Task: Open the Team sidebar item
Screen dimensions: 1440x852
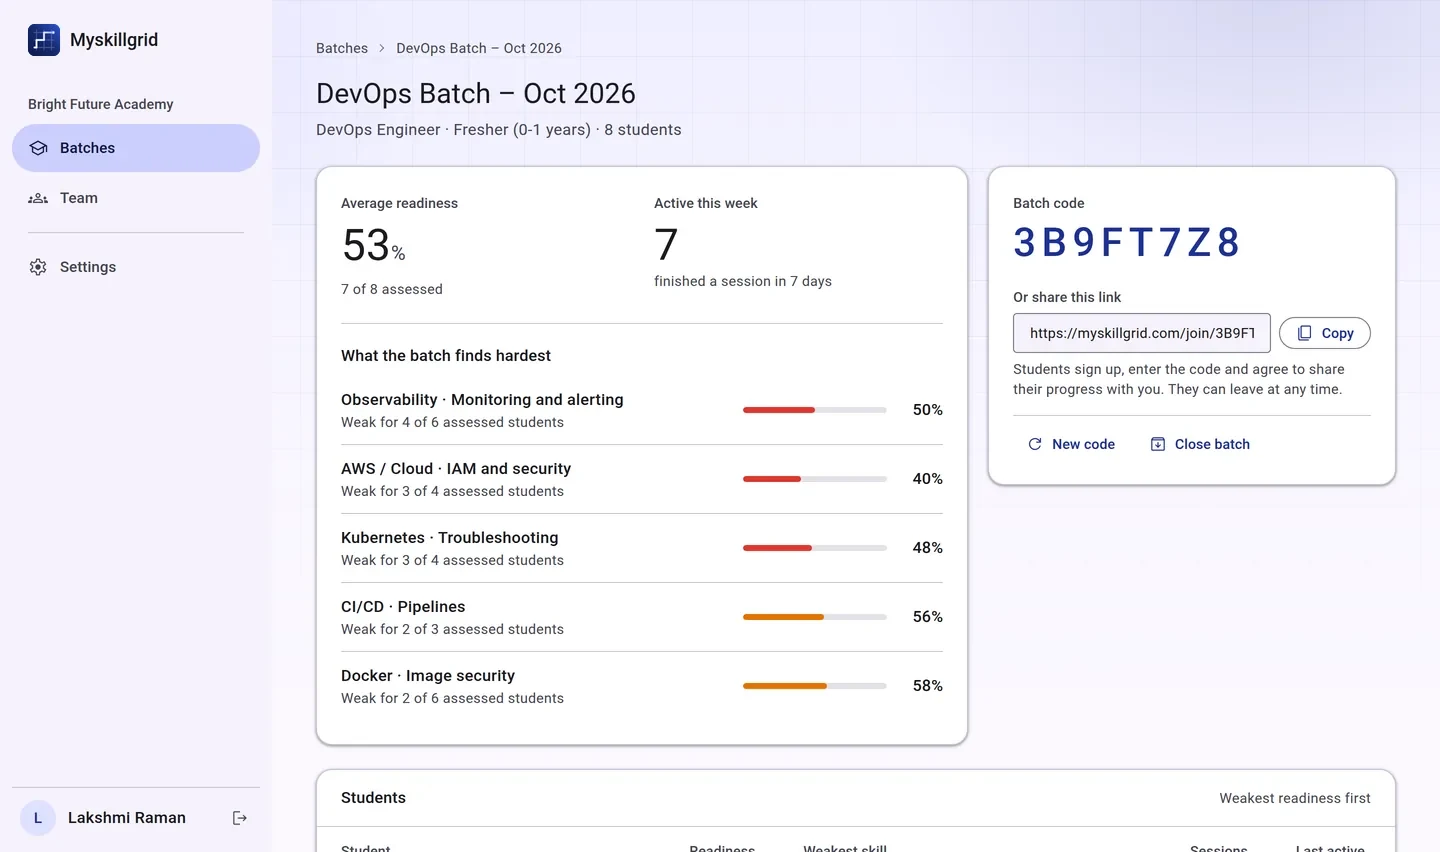Action: pyautogui.click(x=136, y=198)
